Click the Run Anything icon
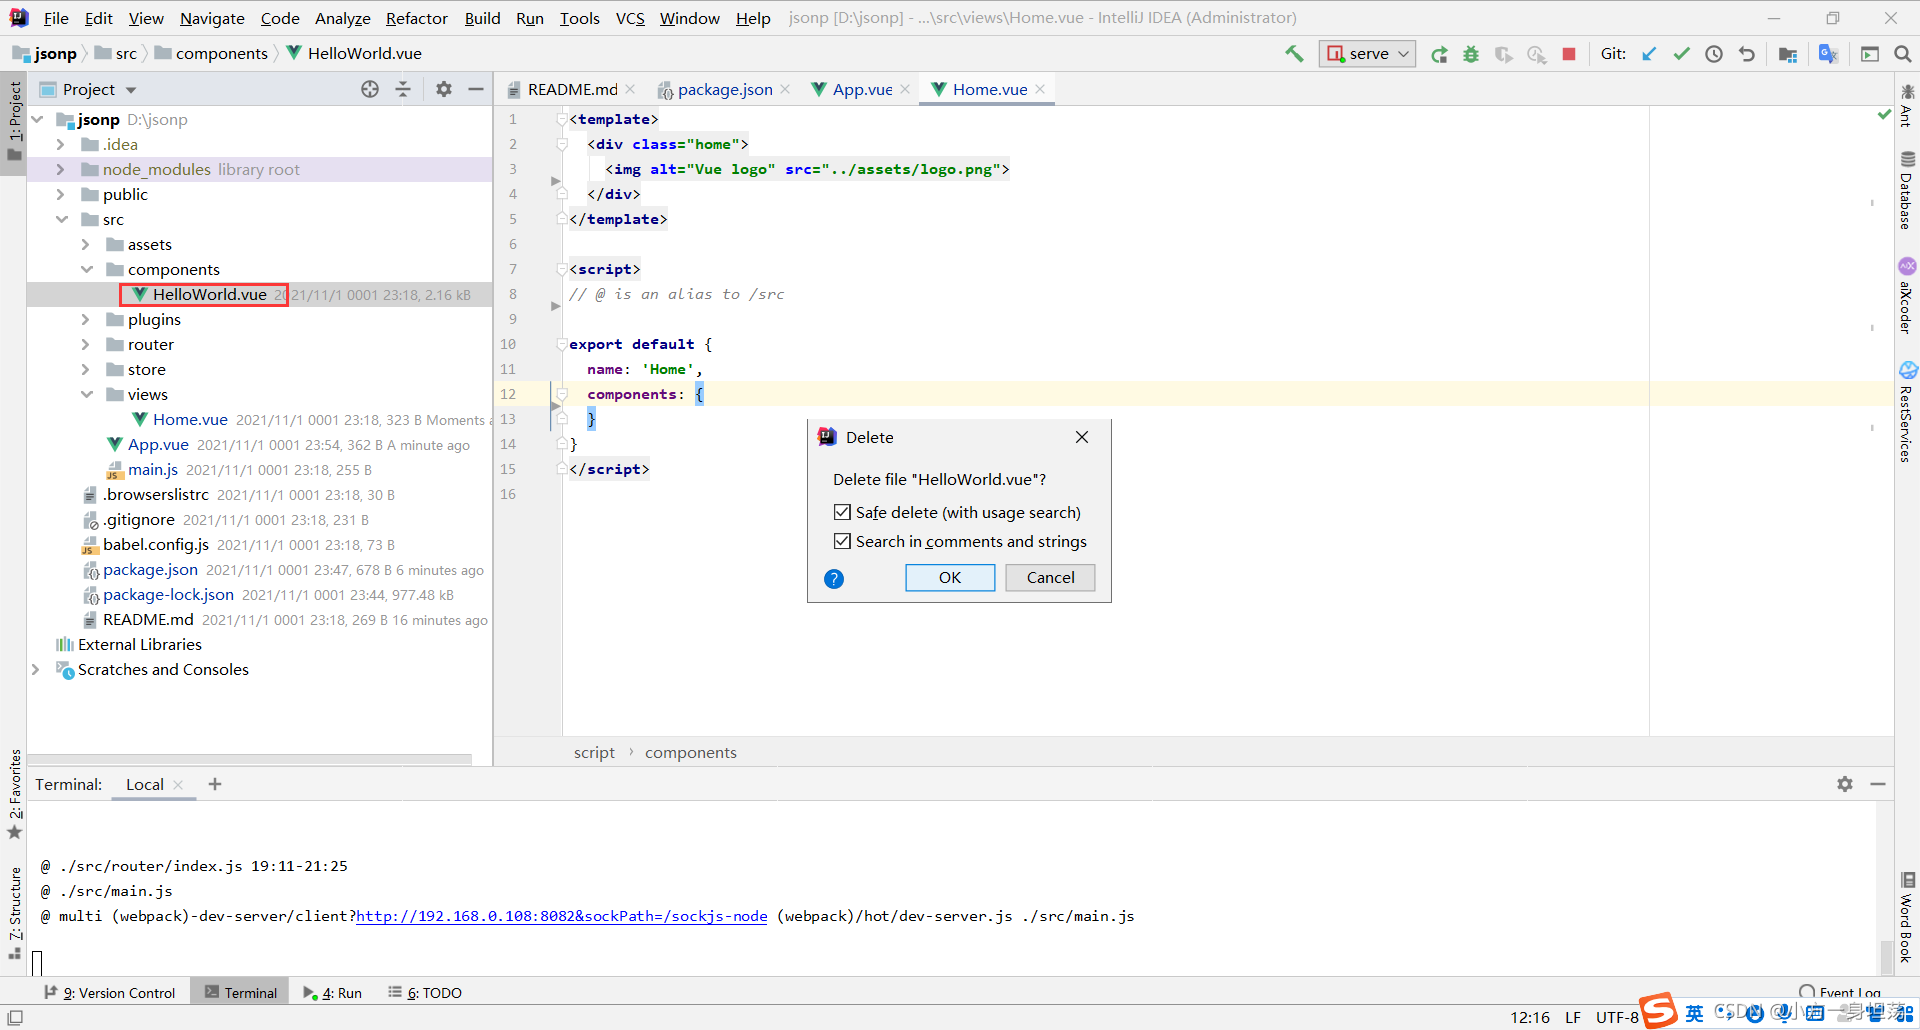The width and height of the screenshot is (1920, 1030). click(x=1870, y=54)
